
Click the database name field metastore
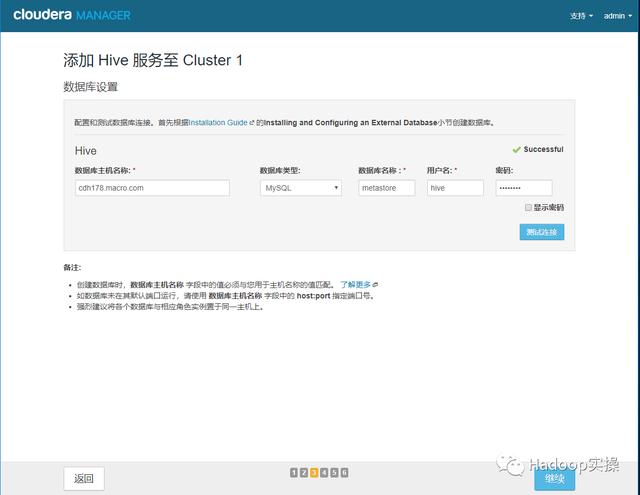(x=387, y=188)
